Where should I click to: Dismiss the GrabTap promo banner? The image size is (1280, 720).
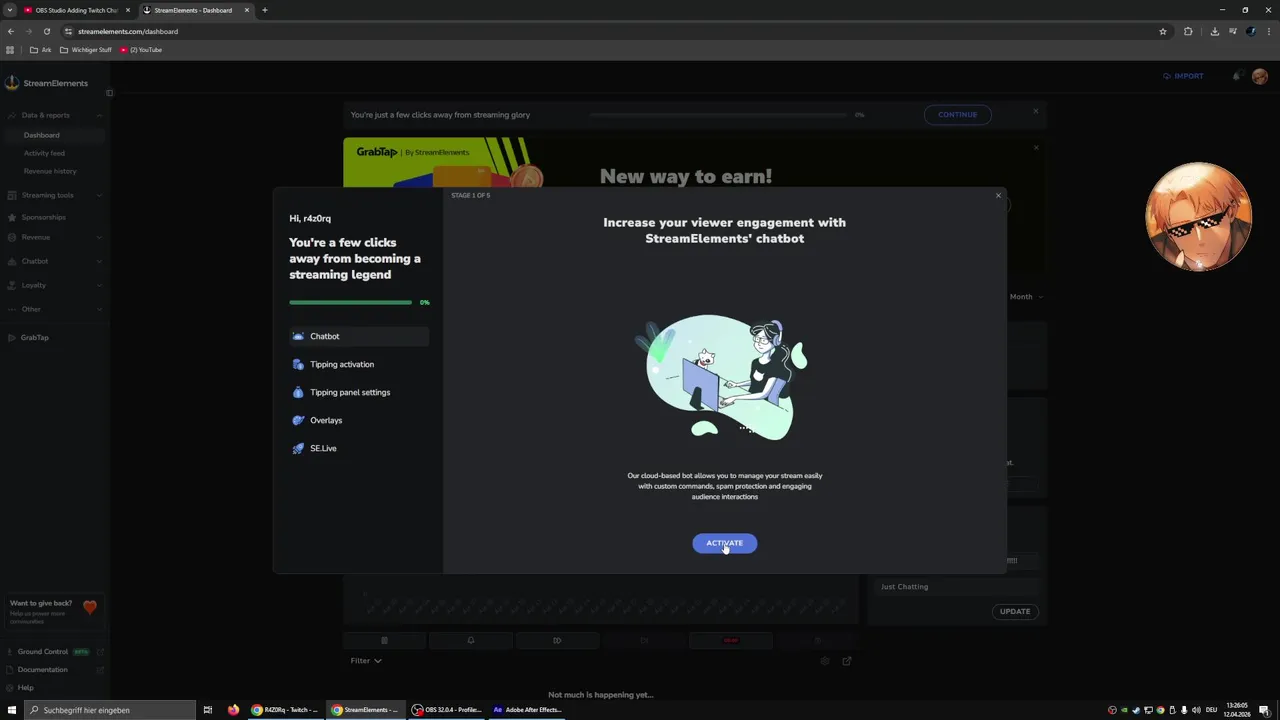pyautogui.click(x=1036, y=148)
